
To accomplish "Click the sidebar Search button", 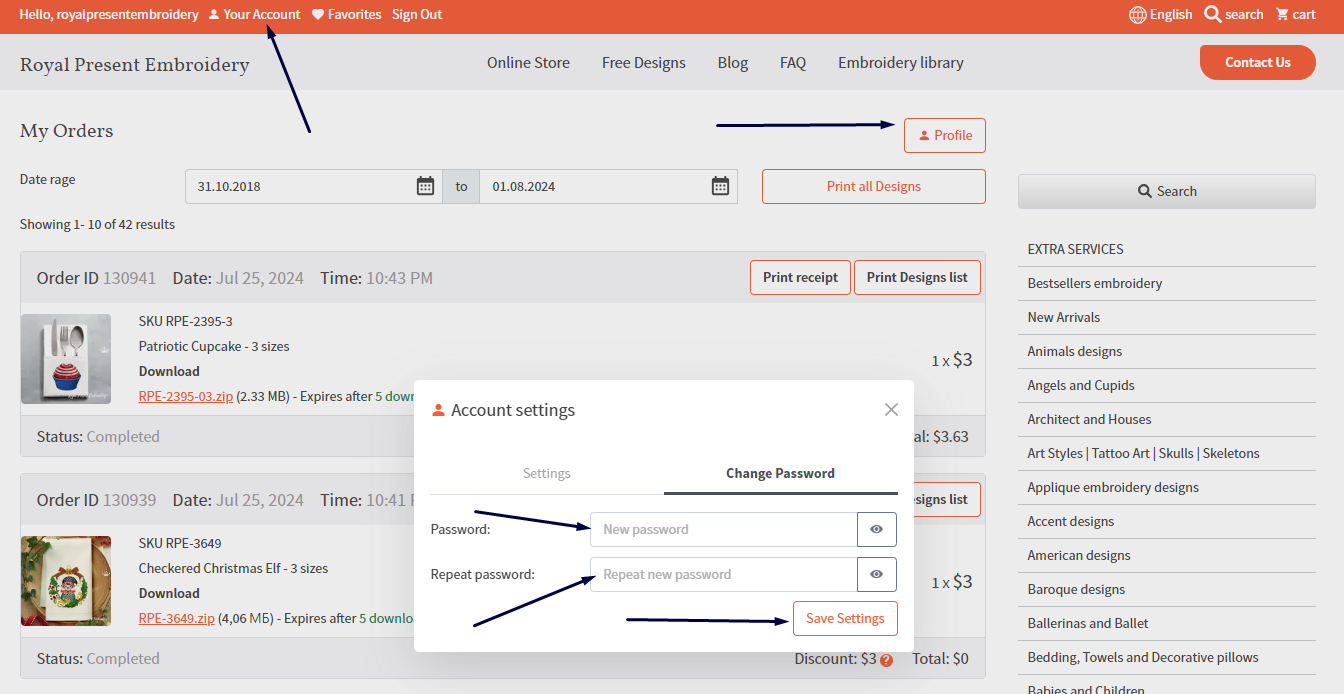I will [1166, 192].
